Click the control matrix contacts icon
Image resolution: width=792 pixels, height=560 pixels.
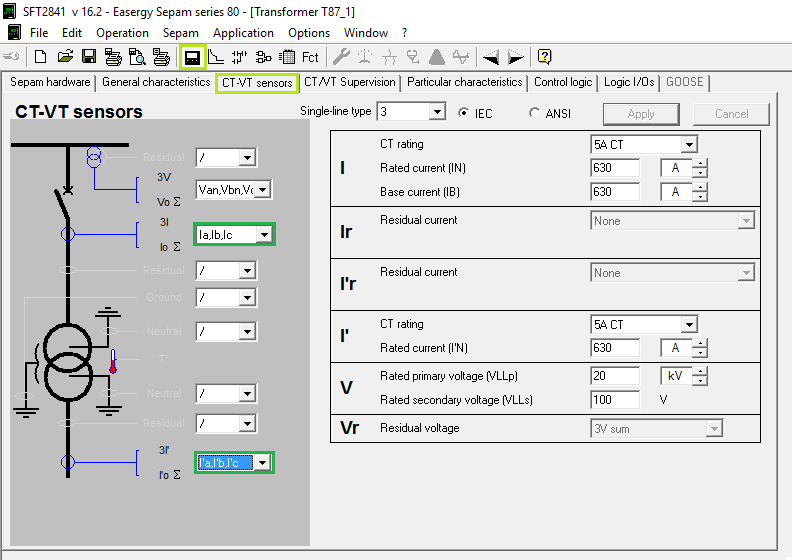click(239, 57)
